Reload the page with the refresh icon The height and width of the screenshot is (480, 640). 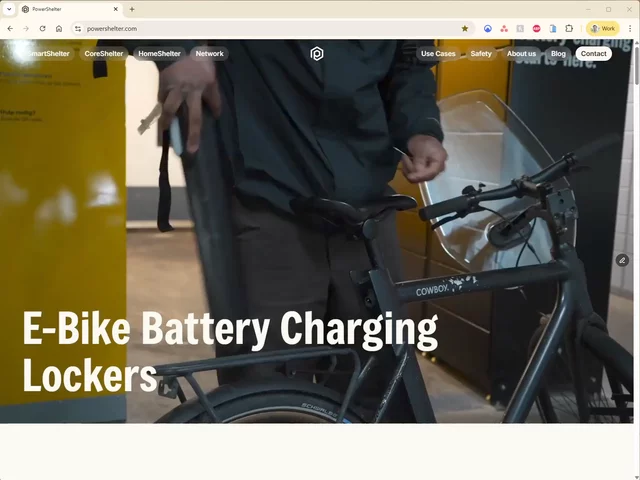[x=42, y=29]
